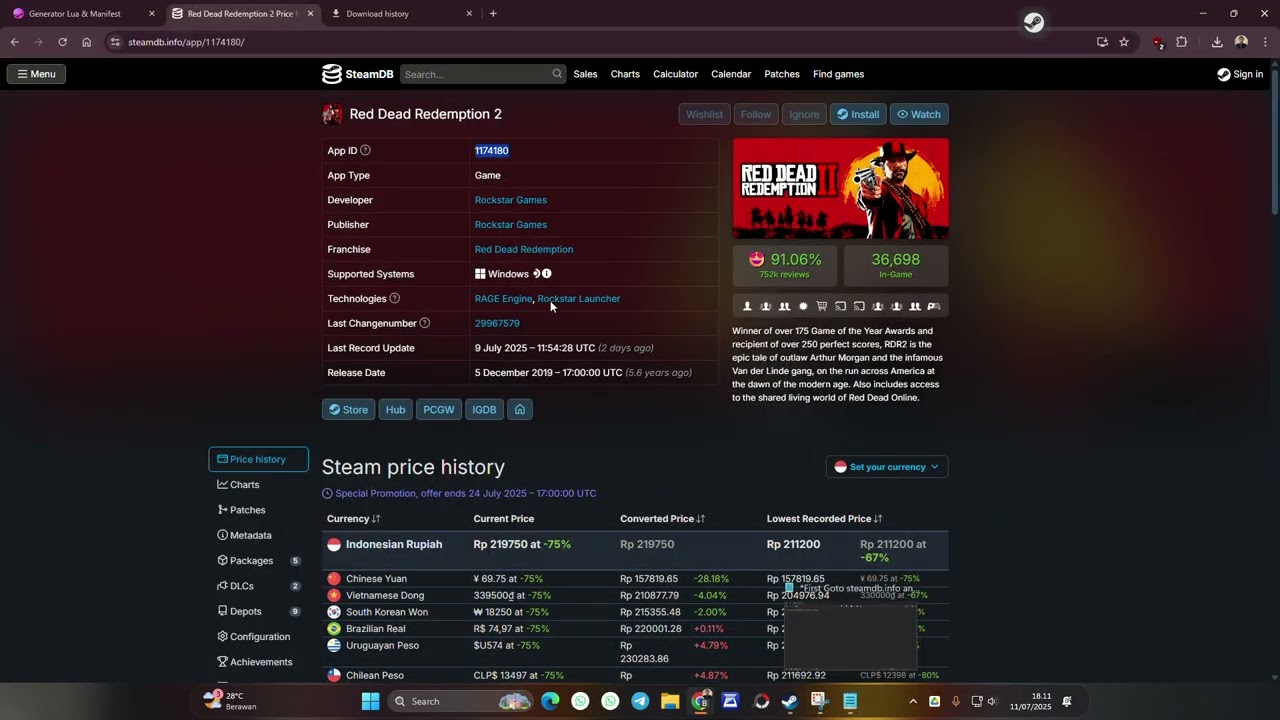Click the shopping cart in-app purchases icon

[x=821, y=306]
